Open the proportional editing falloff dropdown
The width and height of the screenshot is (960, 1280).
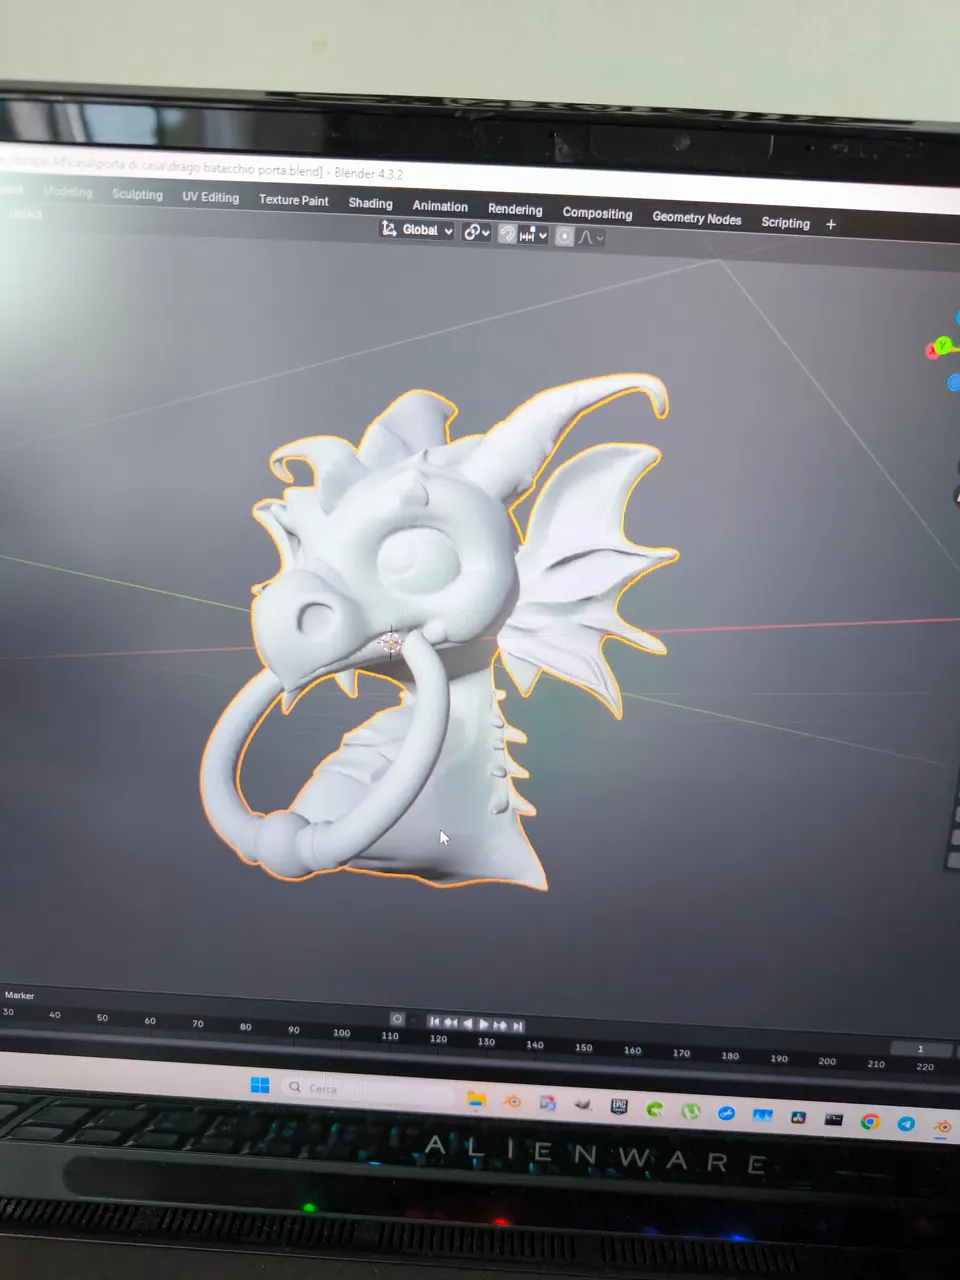coord(592,237)
